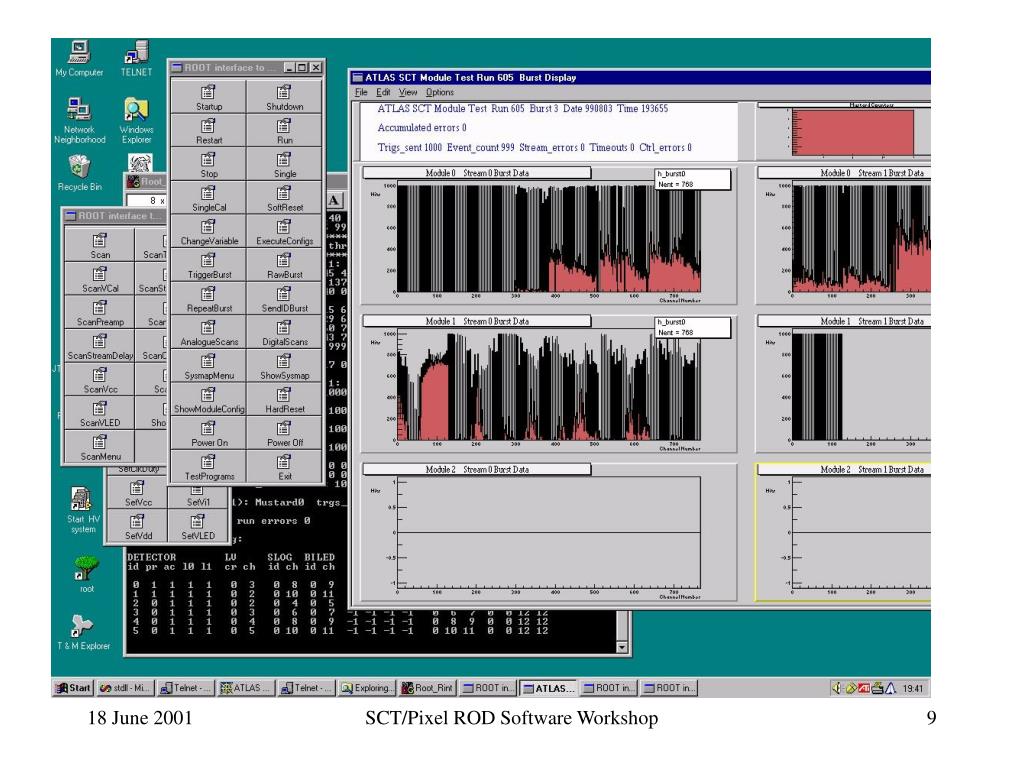This screenshot has height=768, width=1024.
Task: Click the ShowModuleConfig button
Action: 208,400
